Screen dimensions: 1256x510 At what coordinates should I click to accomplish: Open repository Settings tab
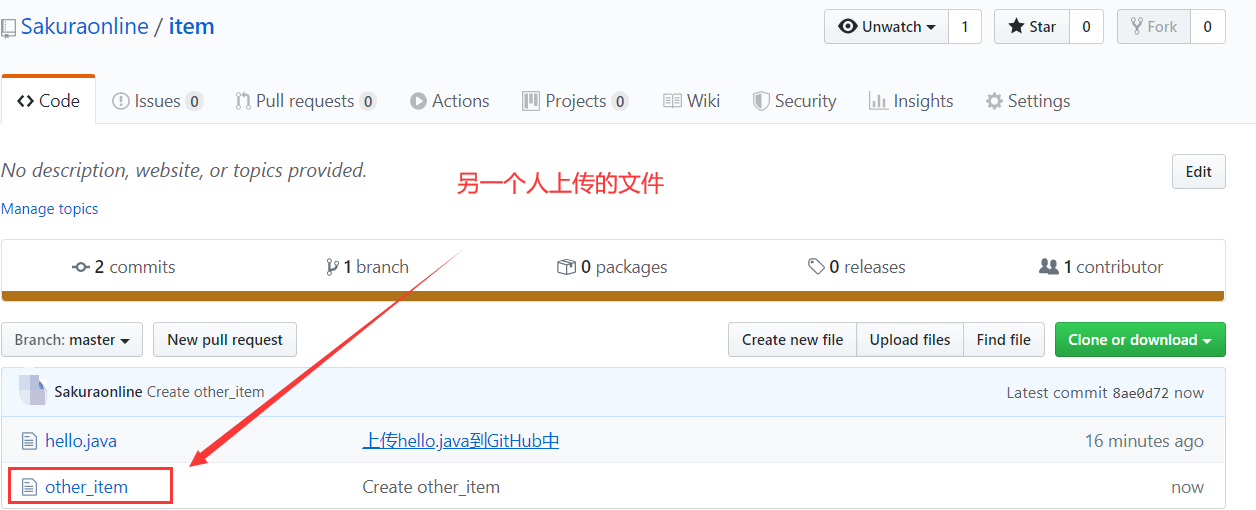pyautogui.click(x=1028, y=101)
